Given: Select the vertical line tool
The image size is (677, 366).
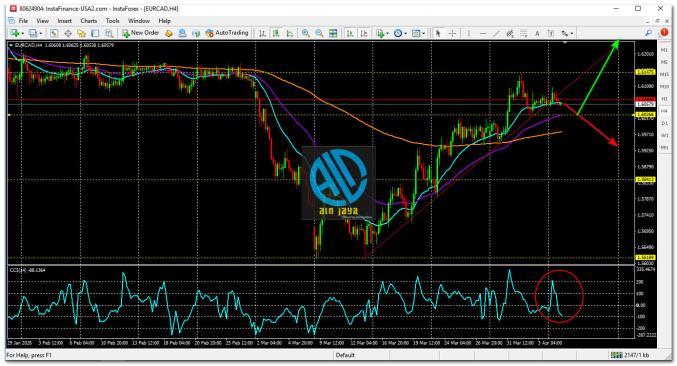Looking at the screenshot, I should [469, 33].
